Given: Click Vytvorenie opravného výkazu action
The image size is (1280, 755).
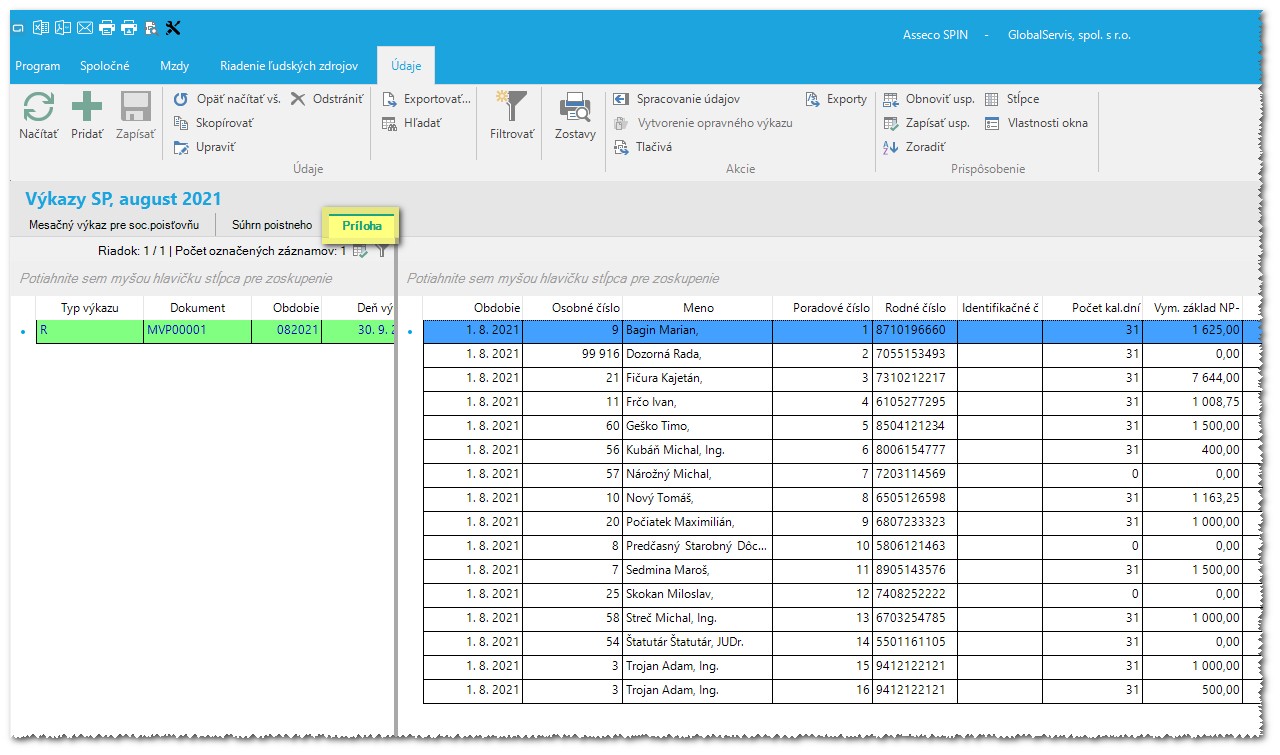Looking at the screenshot, I should 702,123.
